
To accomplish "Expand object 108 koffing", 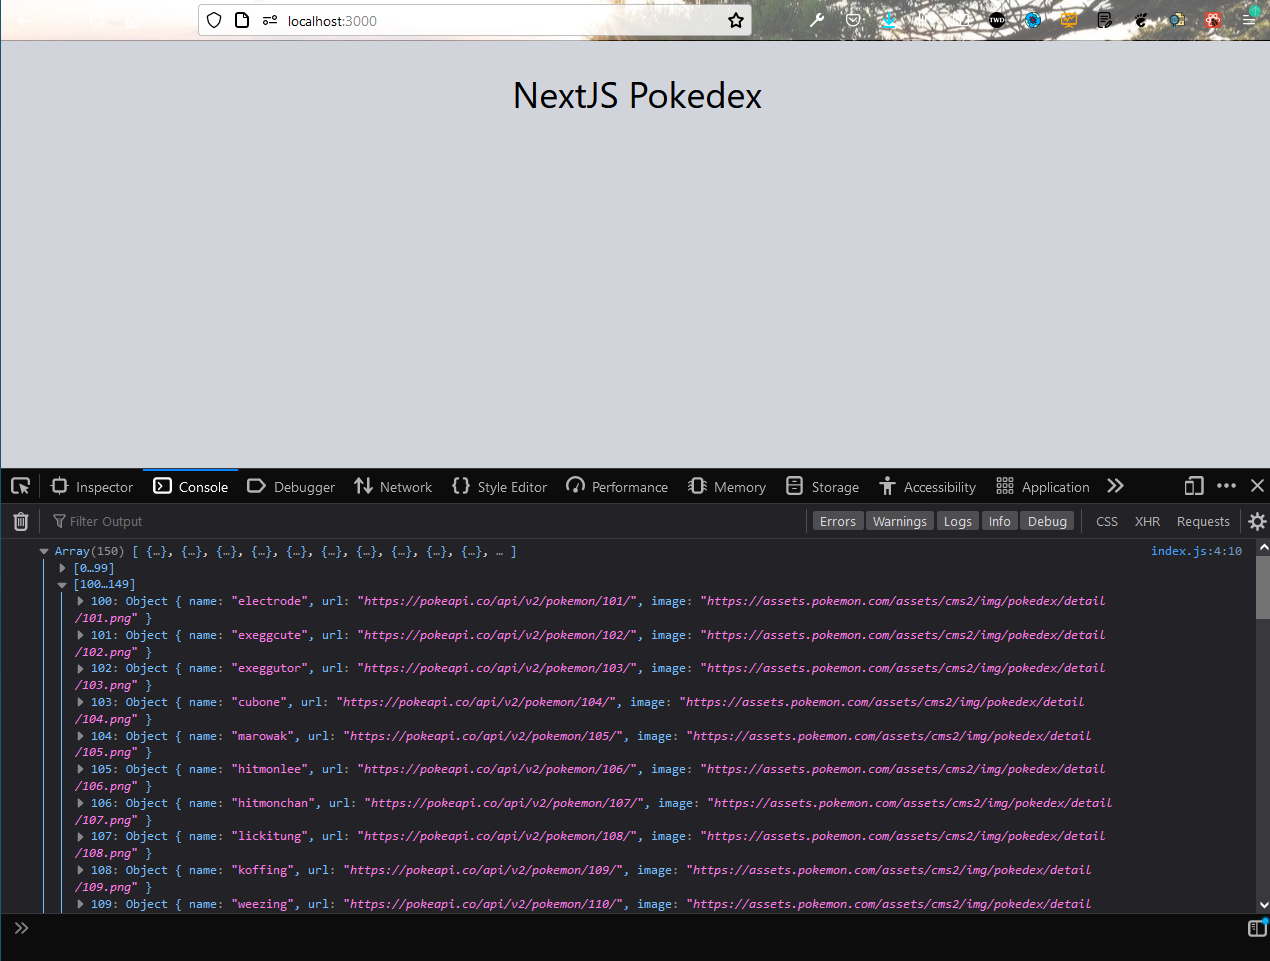I will [80, 870].
